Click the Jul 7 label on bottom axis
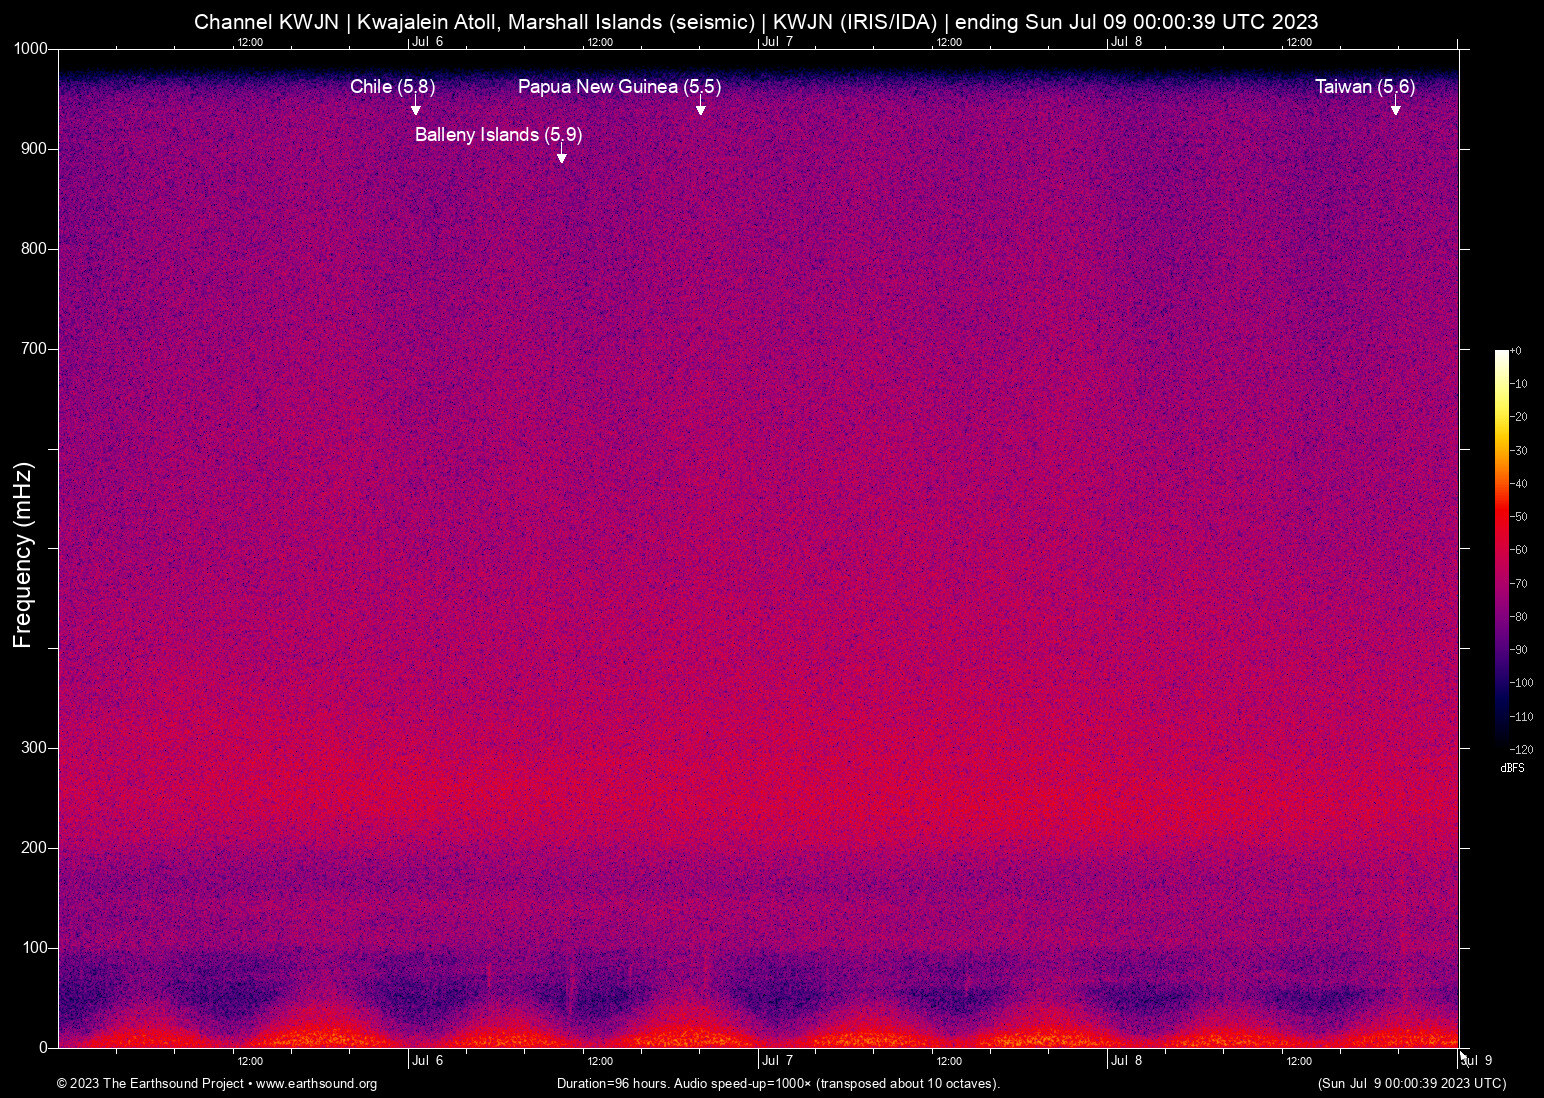 coord(777,1061)
